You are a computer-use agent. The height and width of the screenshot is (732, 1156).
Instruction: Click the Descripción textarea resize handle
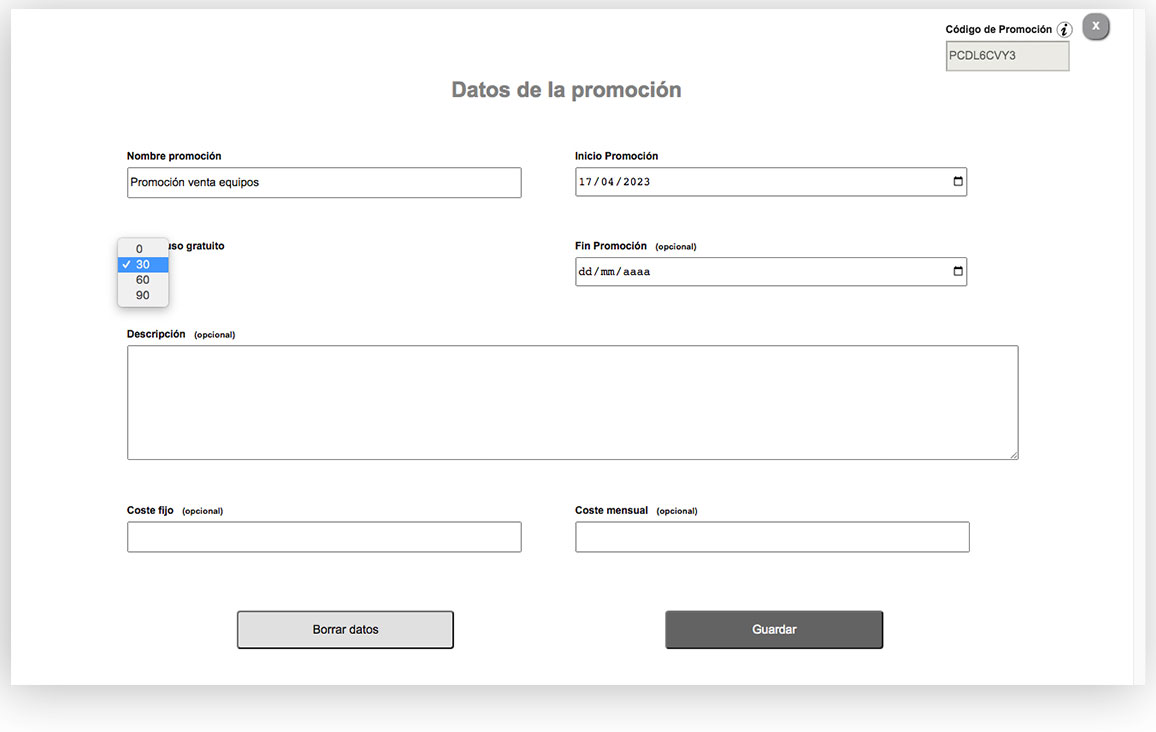click(x=1013, y=455)
